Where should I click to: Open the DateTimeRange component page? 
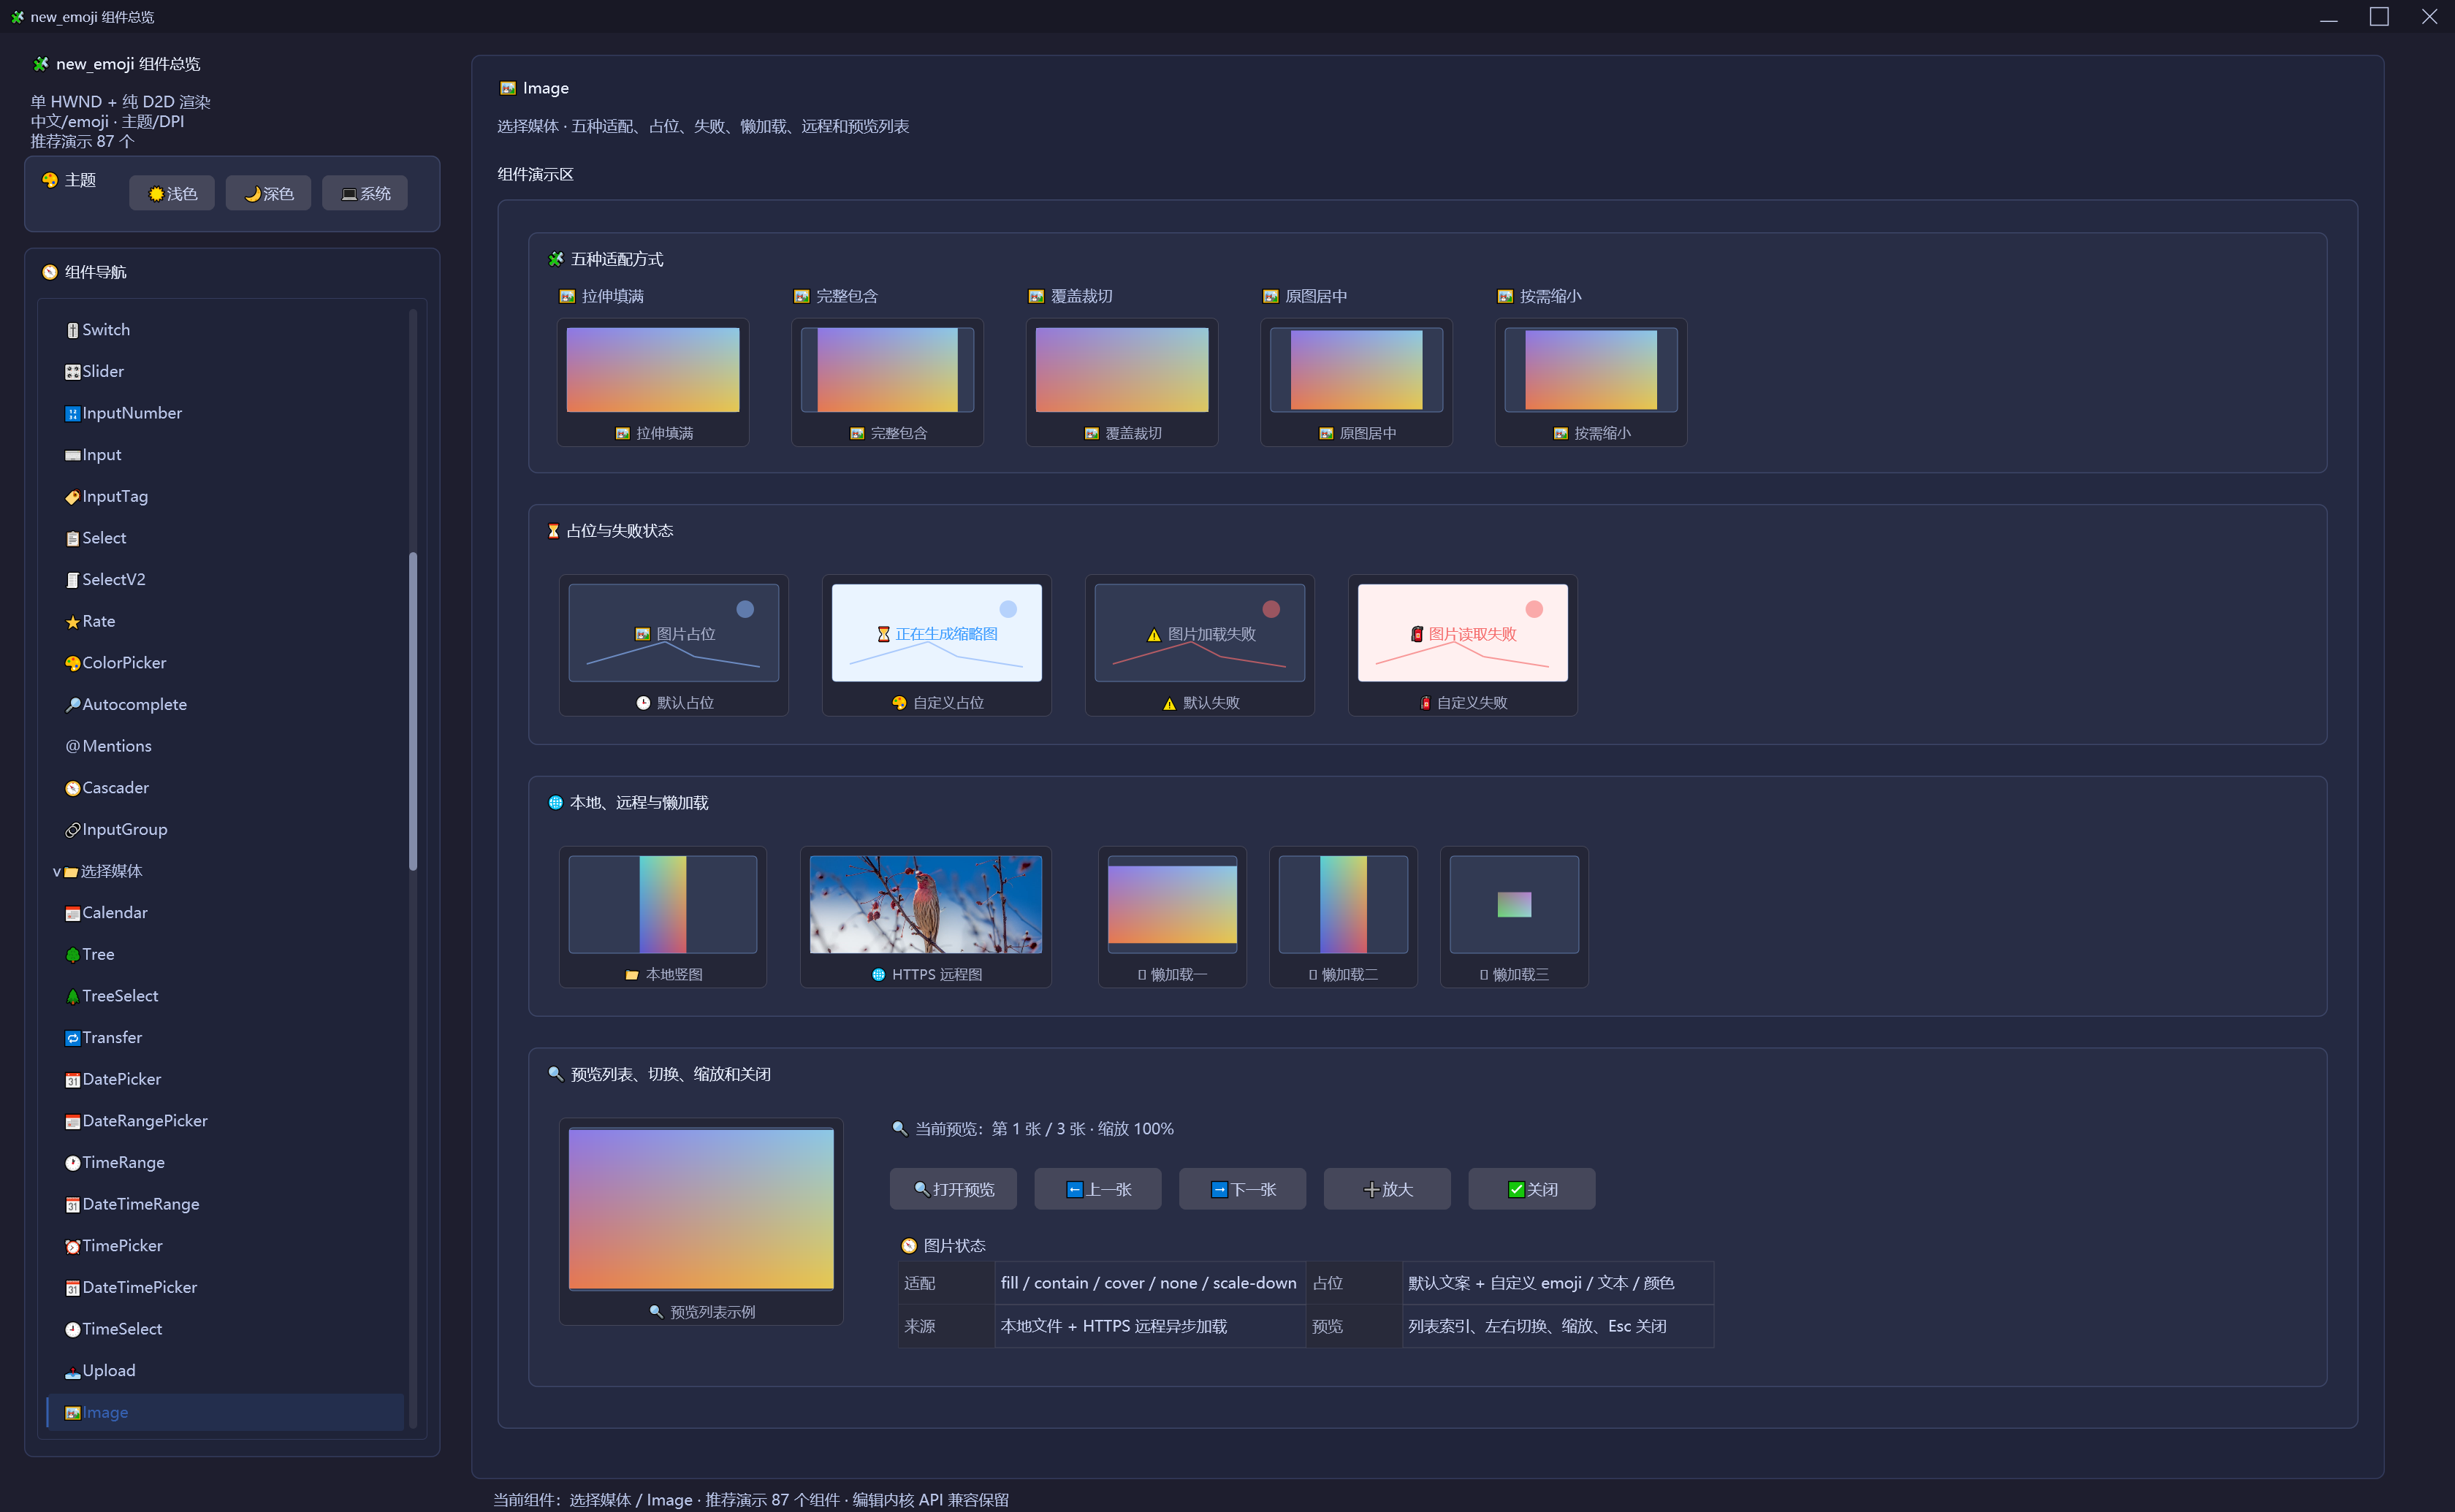point(225,1204)
